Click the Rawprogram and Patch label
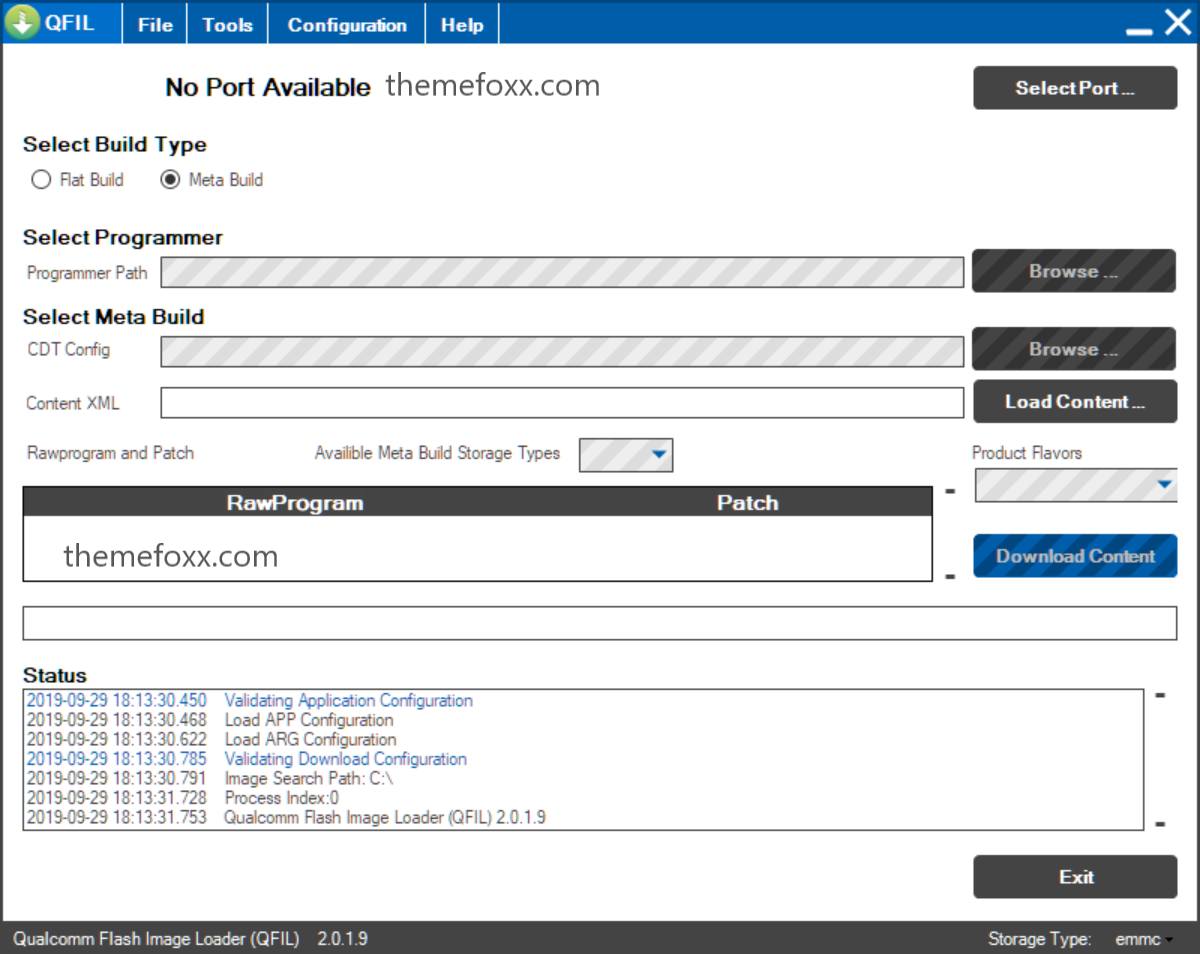 111,453
